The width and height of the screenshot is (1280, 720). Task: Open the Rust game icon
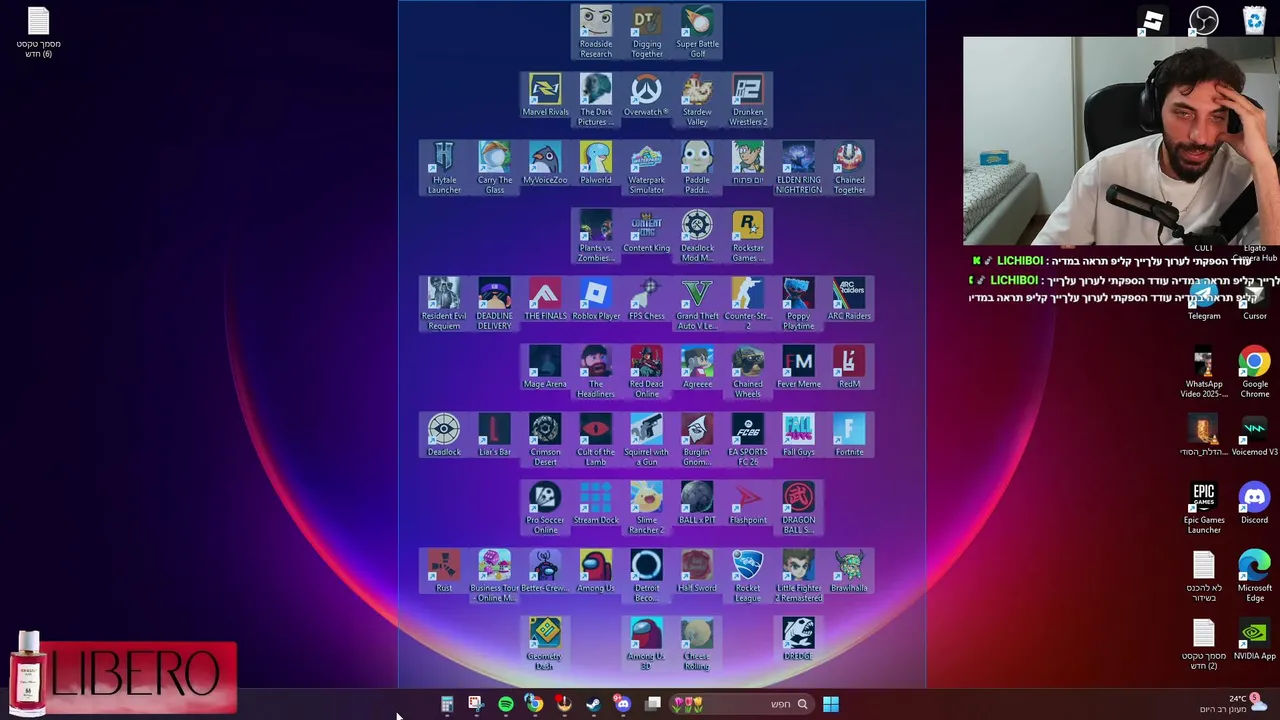444,571
